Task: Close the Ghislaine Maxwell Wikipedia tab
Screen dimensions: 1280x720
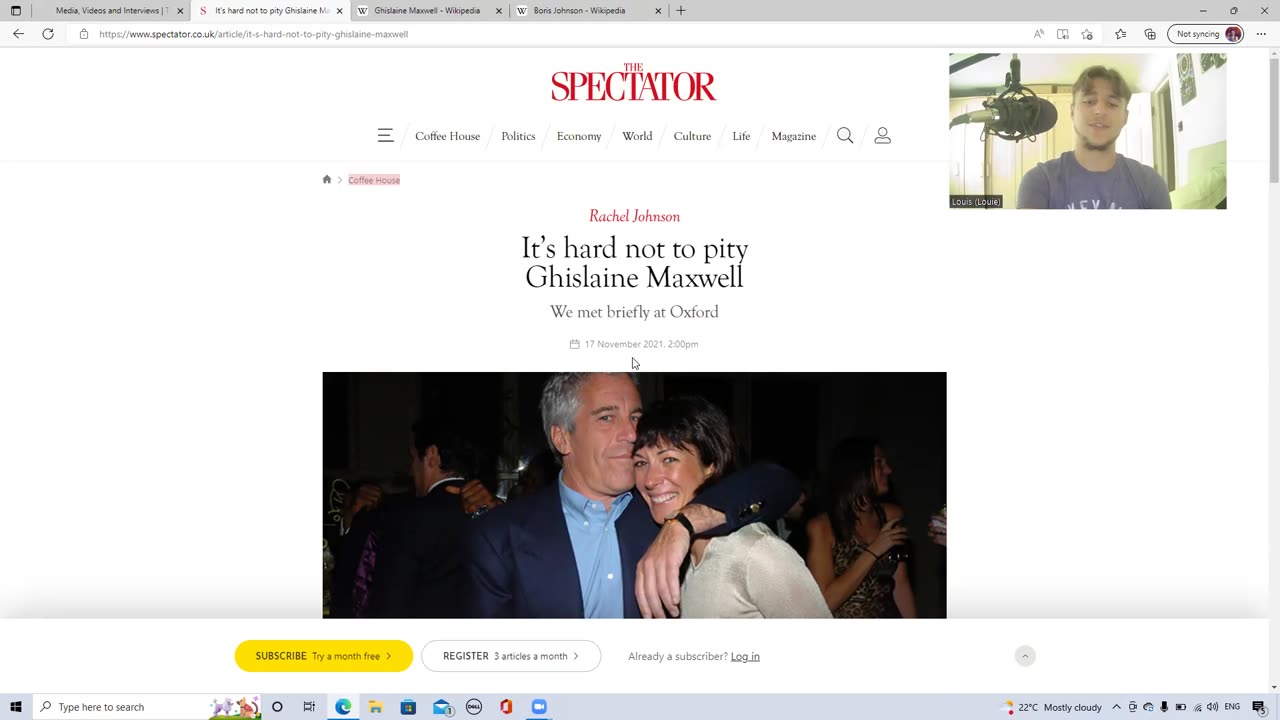Action: tap(498, 11)
